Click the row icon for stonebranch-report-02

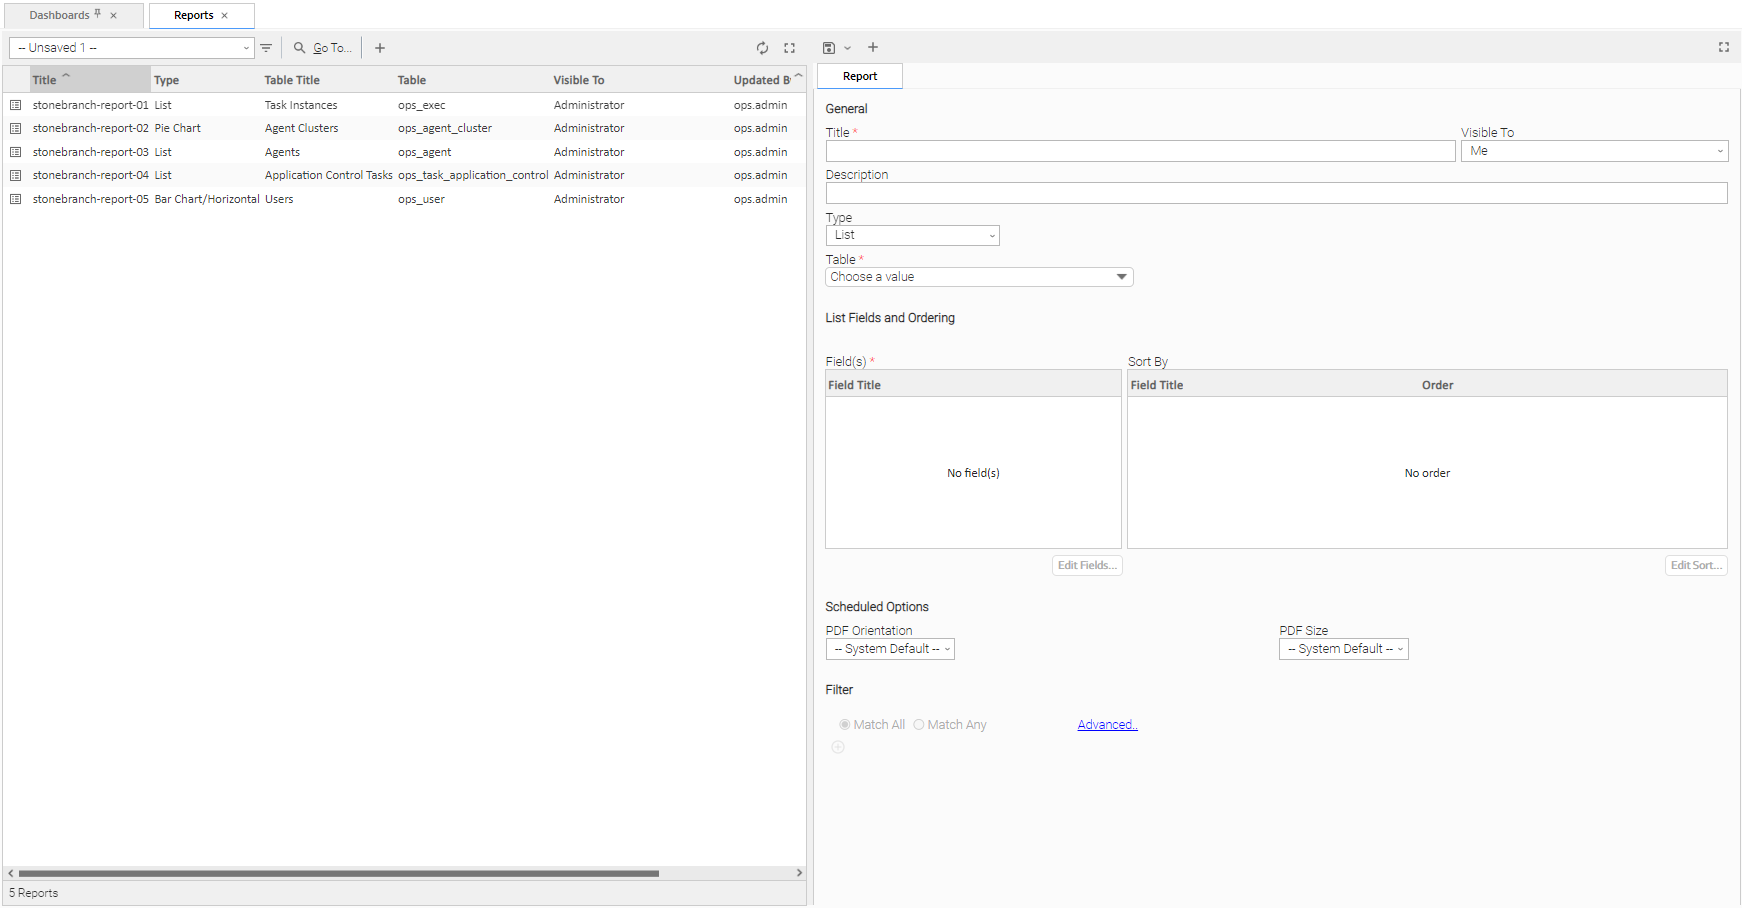(x=16, y=128)
